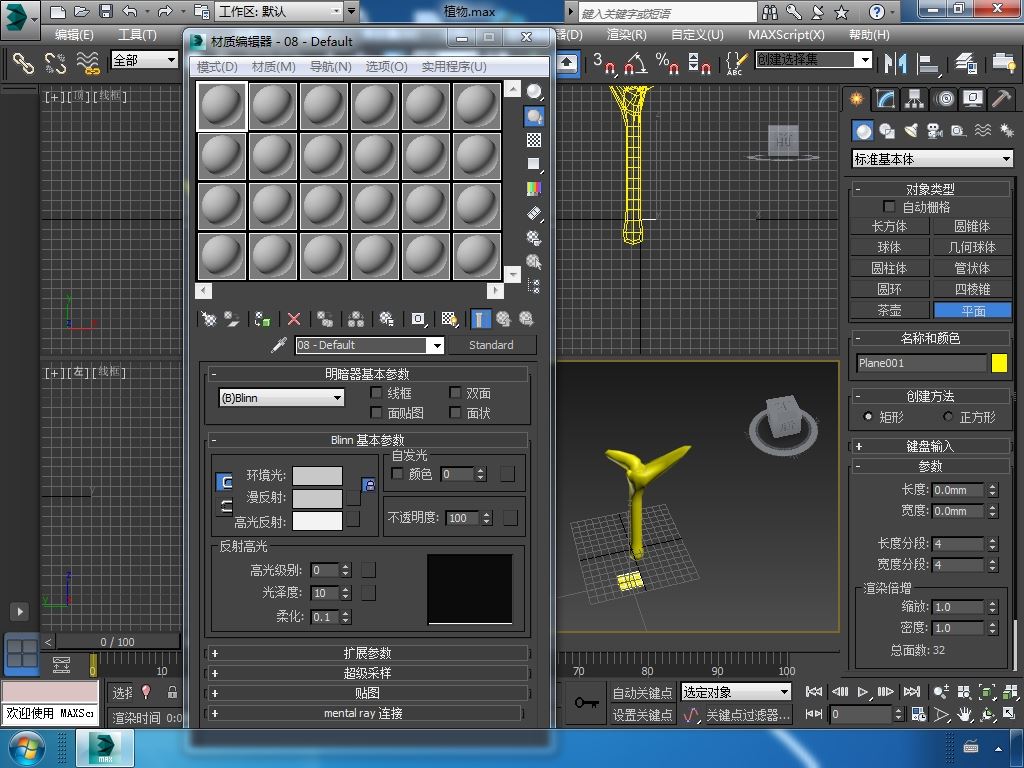This screenshot has height=768, width=1024.
Task: Click the 设置关键点 button
Action: (x=642, y=715)
